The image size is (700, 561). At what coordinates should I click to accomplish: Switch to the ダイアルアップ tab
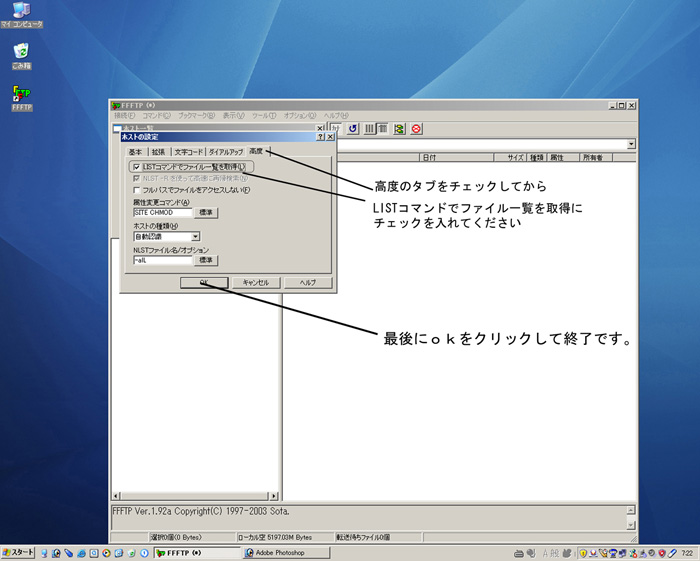pyautogui.click(x=226, y=152)
